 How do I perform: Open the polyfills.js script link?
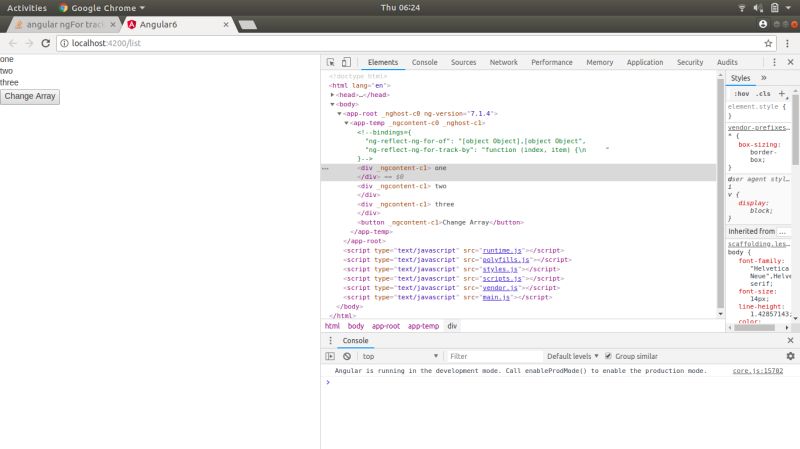(x=506, y=260)
